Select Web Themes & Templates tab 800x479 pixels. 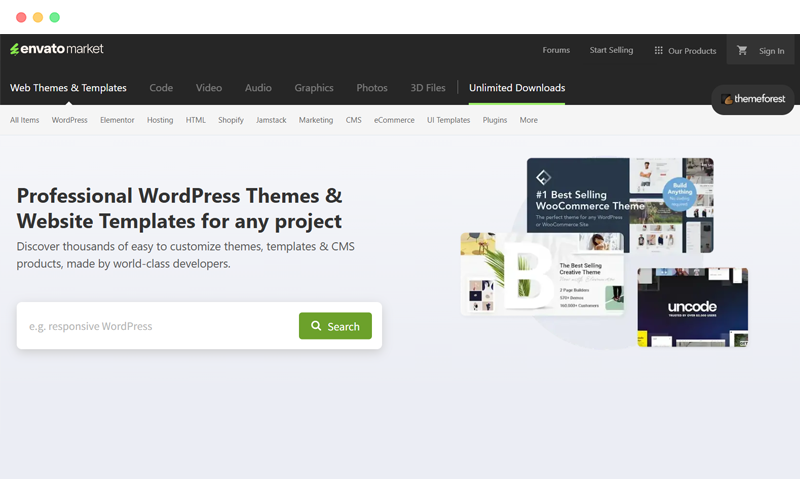point(68,88)
